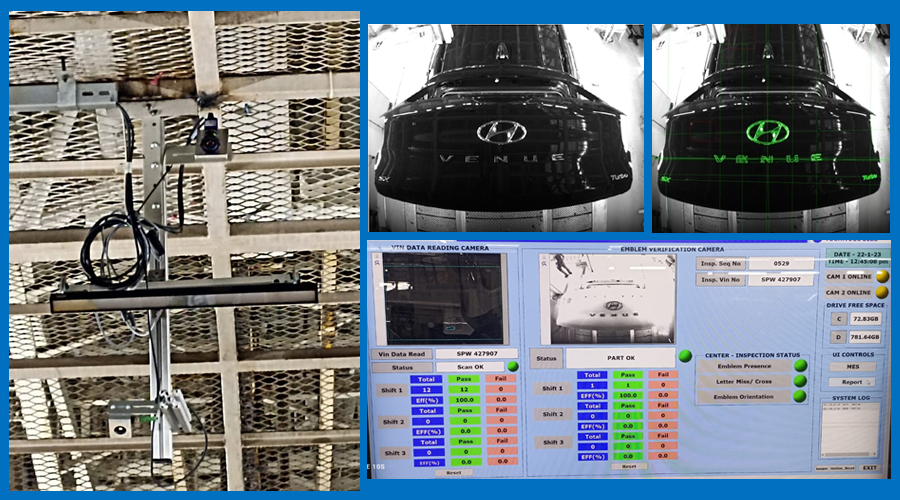Open the MES control
900x500 pixels.
(x=853, y=366)
